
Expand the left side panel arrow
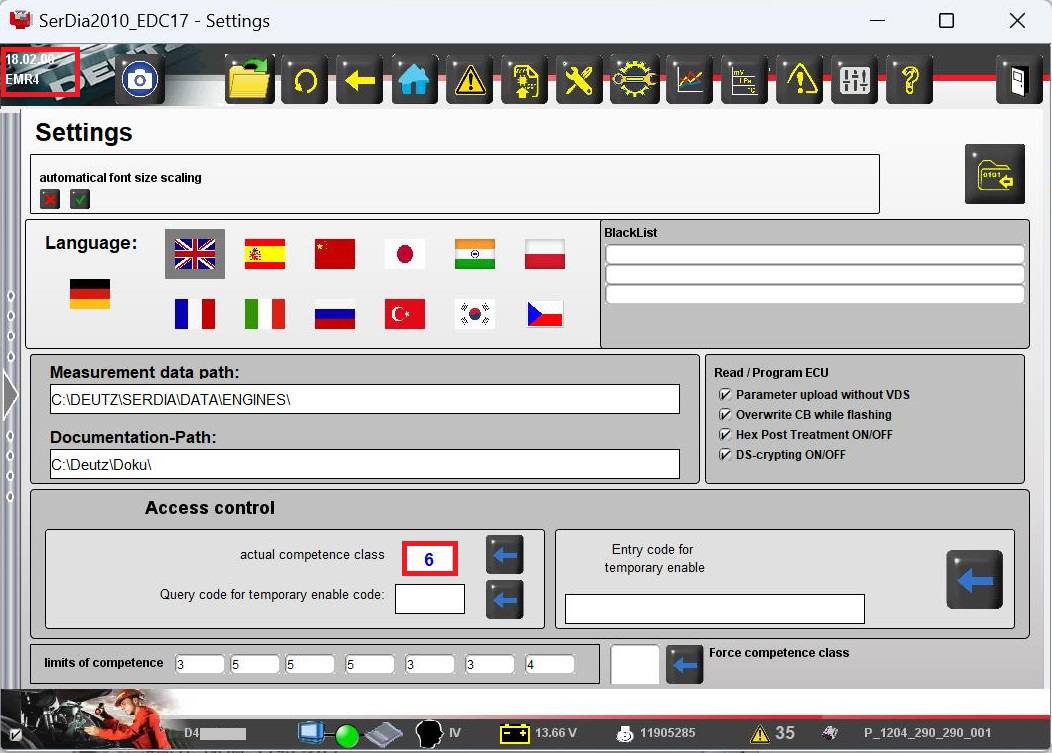pos(10,396)
